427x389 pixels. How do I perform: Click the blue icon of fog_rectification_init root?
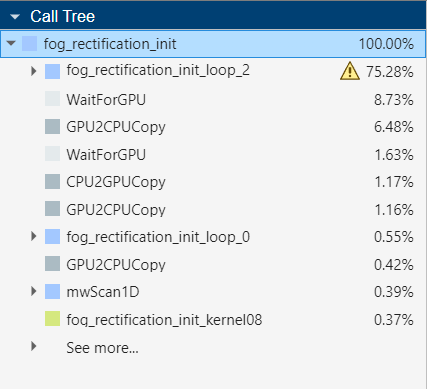[x=29, y=44]
